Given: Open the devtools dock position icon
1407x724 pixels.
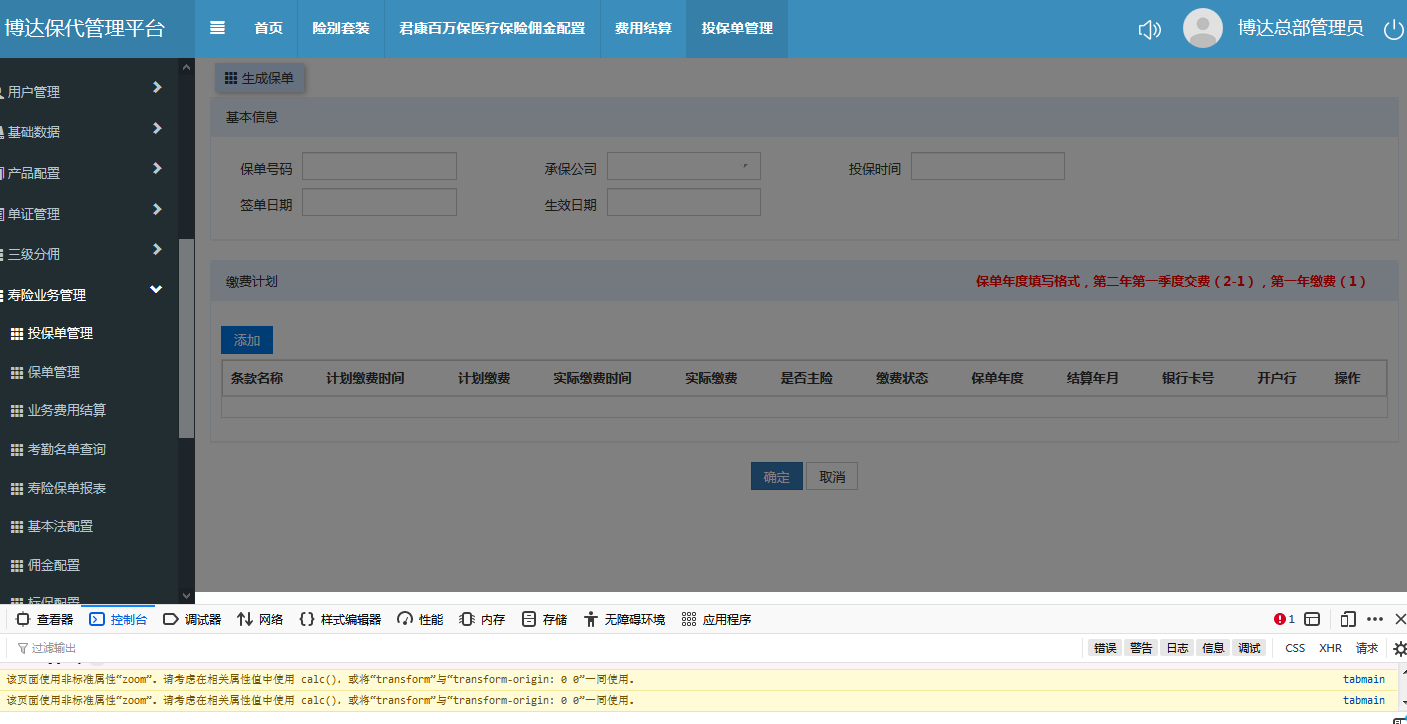Looking at the screenshot, I should pyautogui.click(x=1312, y=619).
